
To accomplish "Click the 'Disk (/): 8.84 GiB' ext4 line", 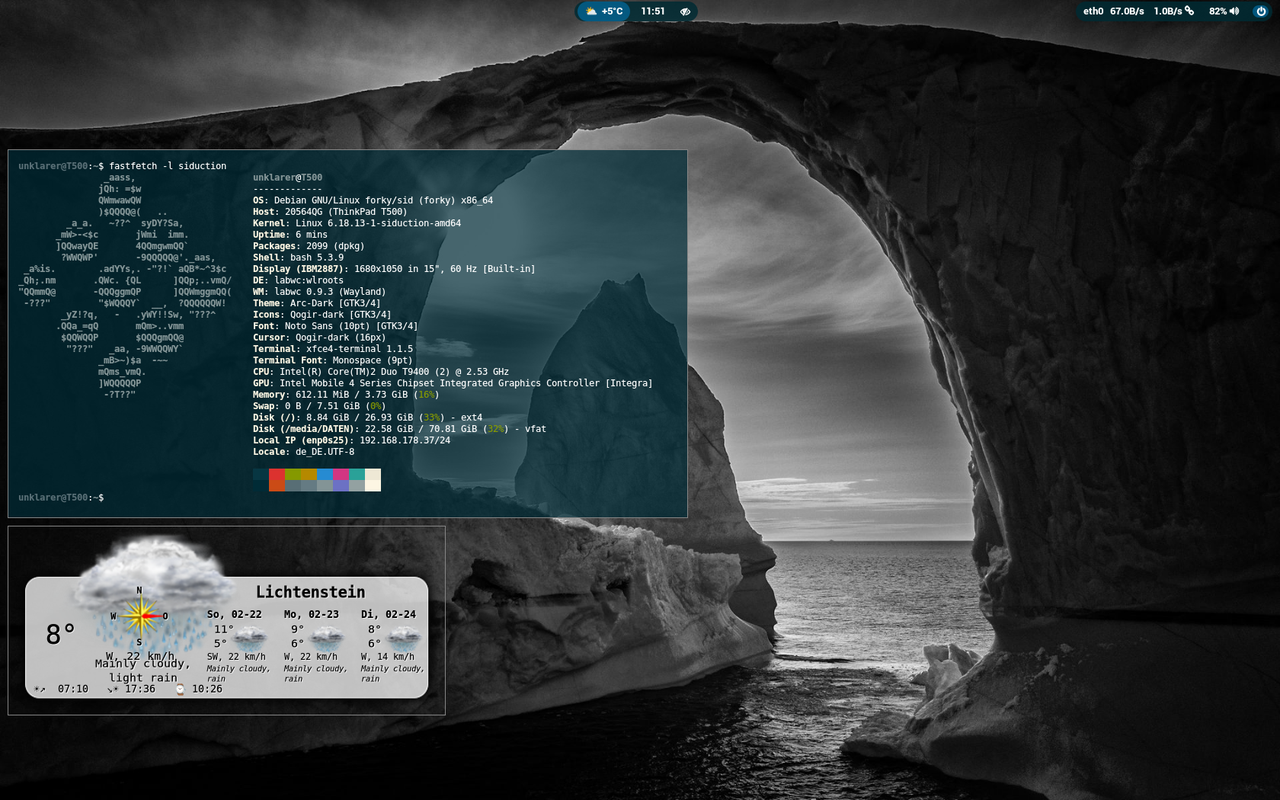I will tap(368, 418).
